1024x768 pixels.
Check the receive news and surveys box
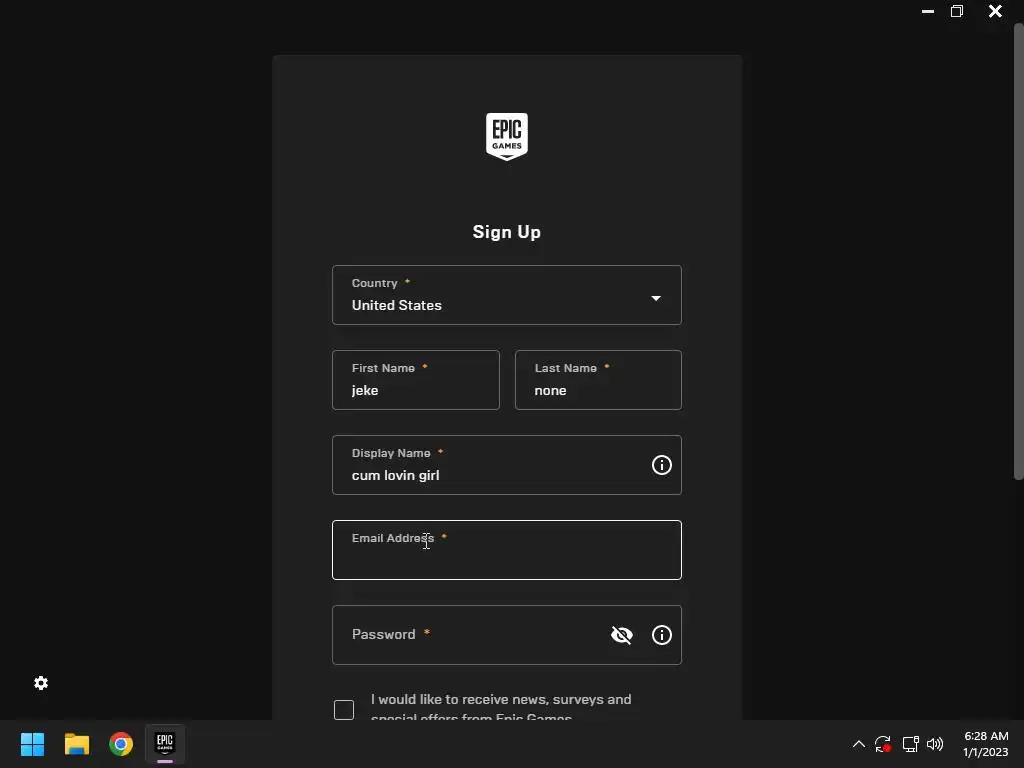[344, 710]
